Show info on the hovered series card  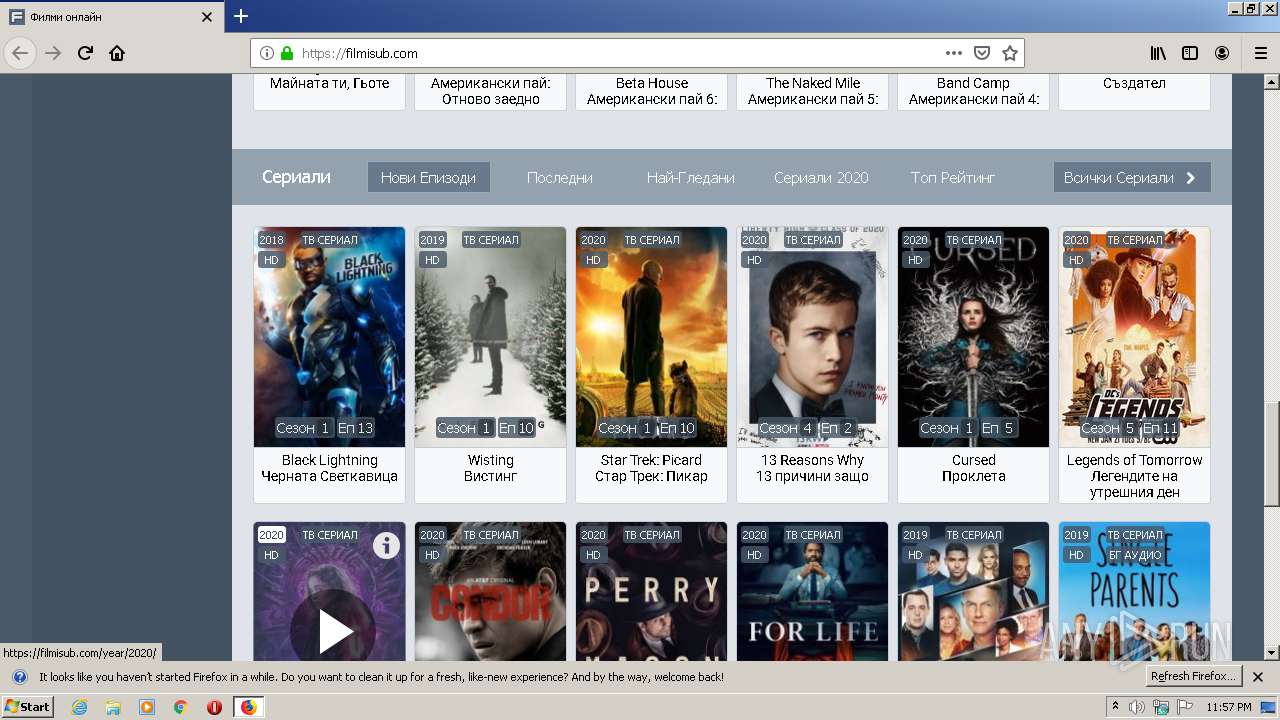click(386, 545)
